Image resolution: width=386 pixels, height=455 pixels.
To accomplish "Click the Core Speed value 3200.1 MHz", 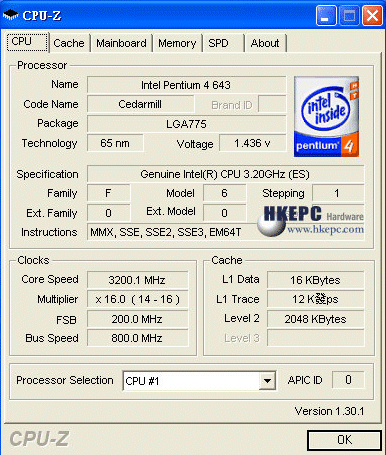I will pos(137,280).
